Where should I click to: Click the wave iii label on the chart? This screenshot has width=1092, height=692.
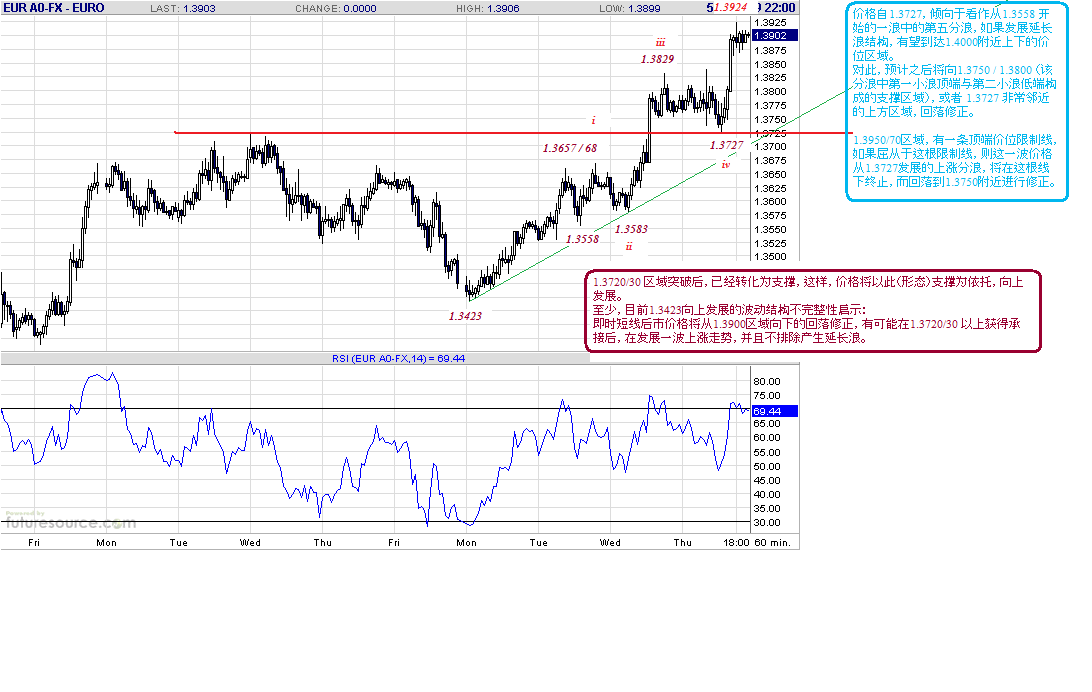point(660,42)
